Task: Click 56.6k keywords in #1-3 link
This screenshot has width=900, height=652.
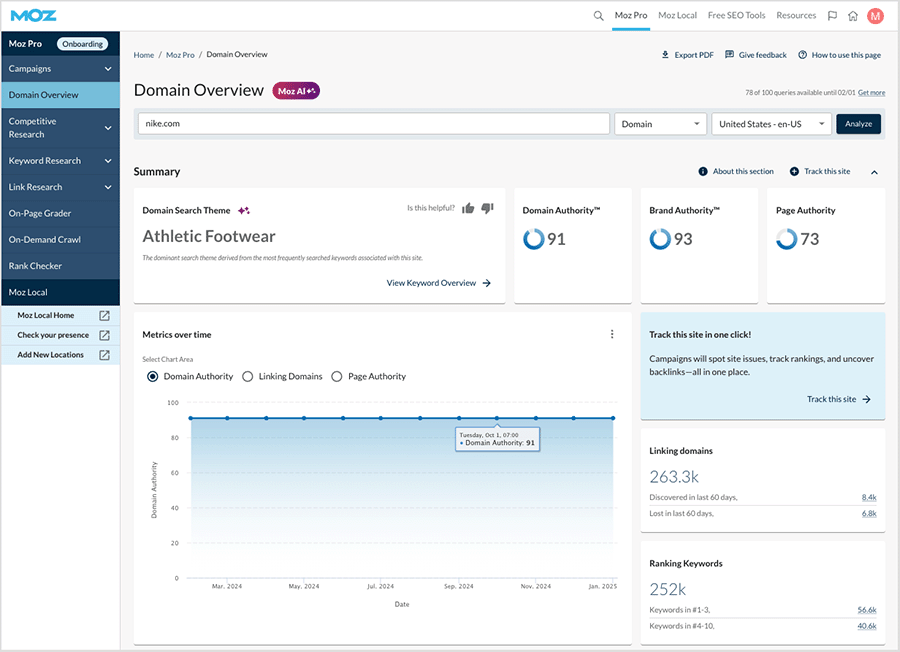Action: [x=867, y=610]
